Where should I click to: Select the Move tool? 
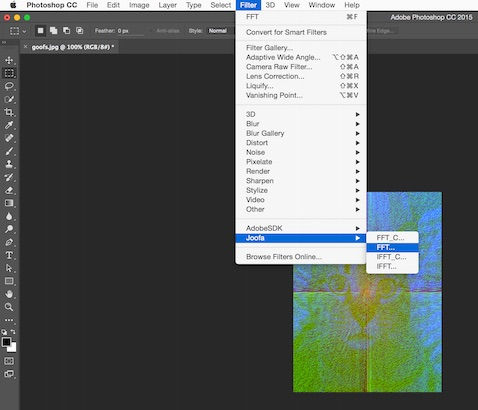[x=9, y=60]
